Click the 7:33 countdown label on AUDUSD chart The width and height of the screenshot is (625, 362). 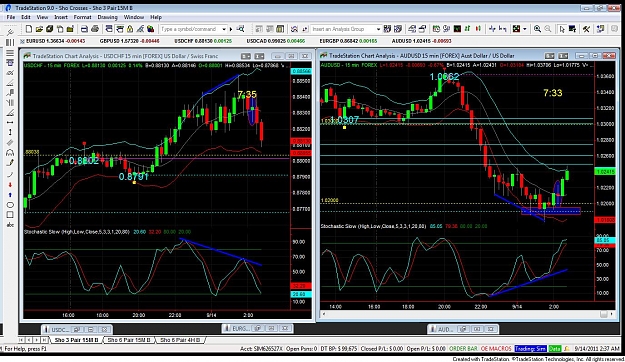[x=552, y=93]
